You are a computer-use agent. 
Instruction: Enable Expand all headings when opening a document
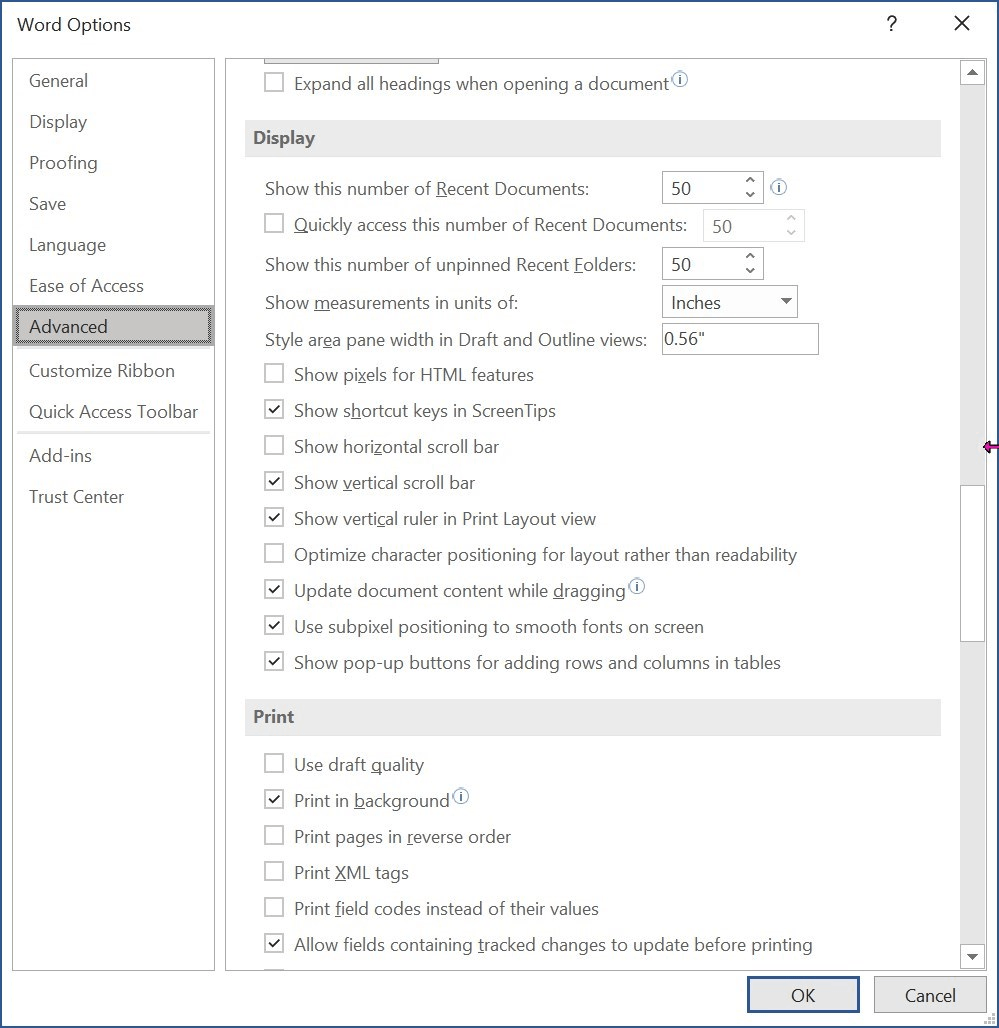click(x=274, y=83)
